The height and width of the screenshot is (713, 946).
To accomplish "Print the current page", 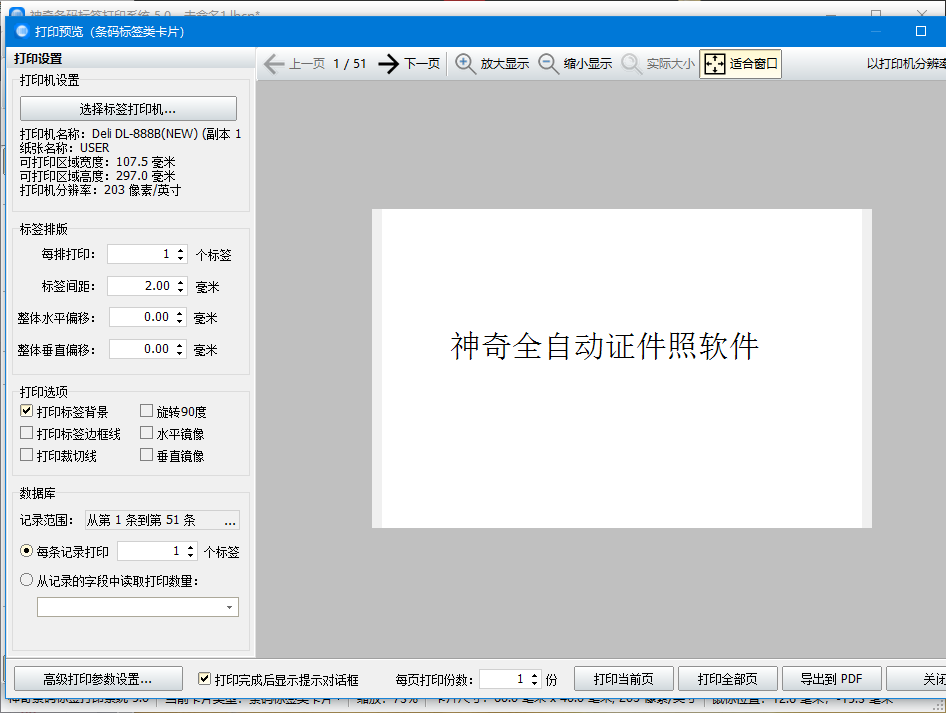I will click(x=623, y=679).
